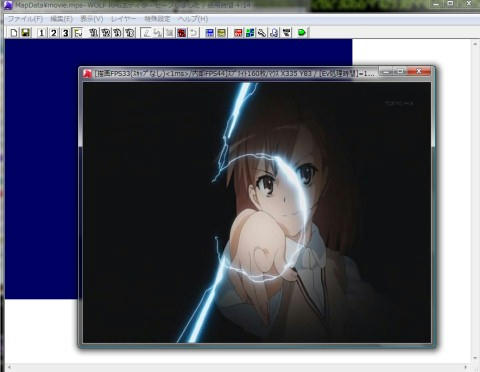The height and width of the screenshot is (372, 480).
Task: Select layer 3 button in toolbar
Action: click(x=66, y=33)
